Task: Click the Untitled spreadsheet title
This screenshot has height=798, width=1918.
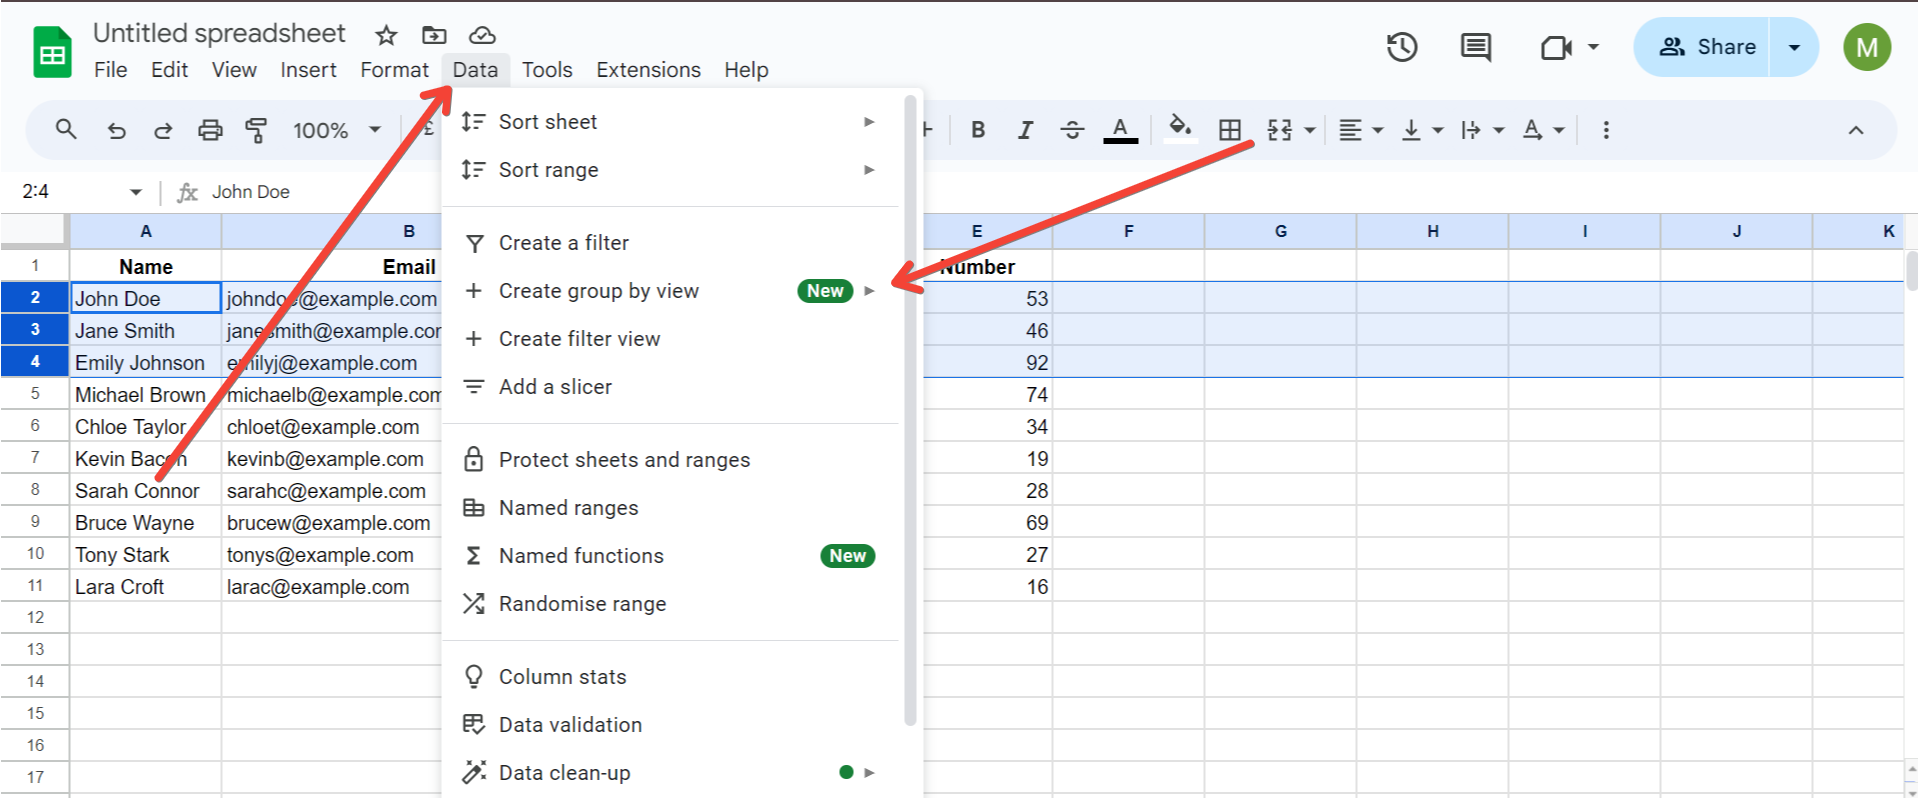Action: [219, 33]
